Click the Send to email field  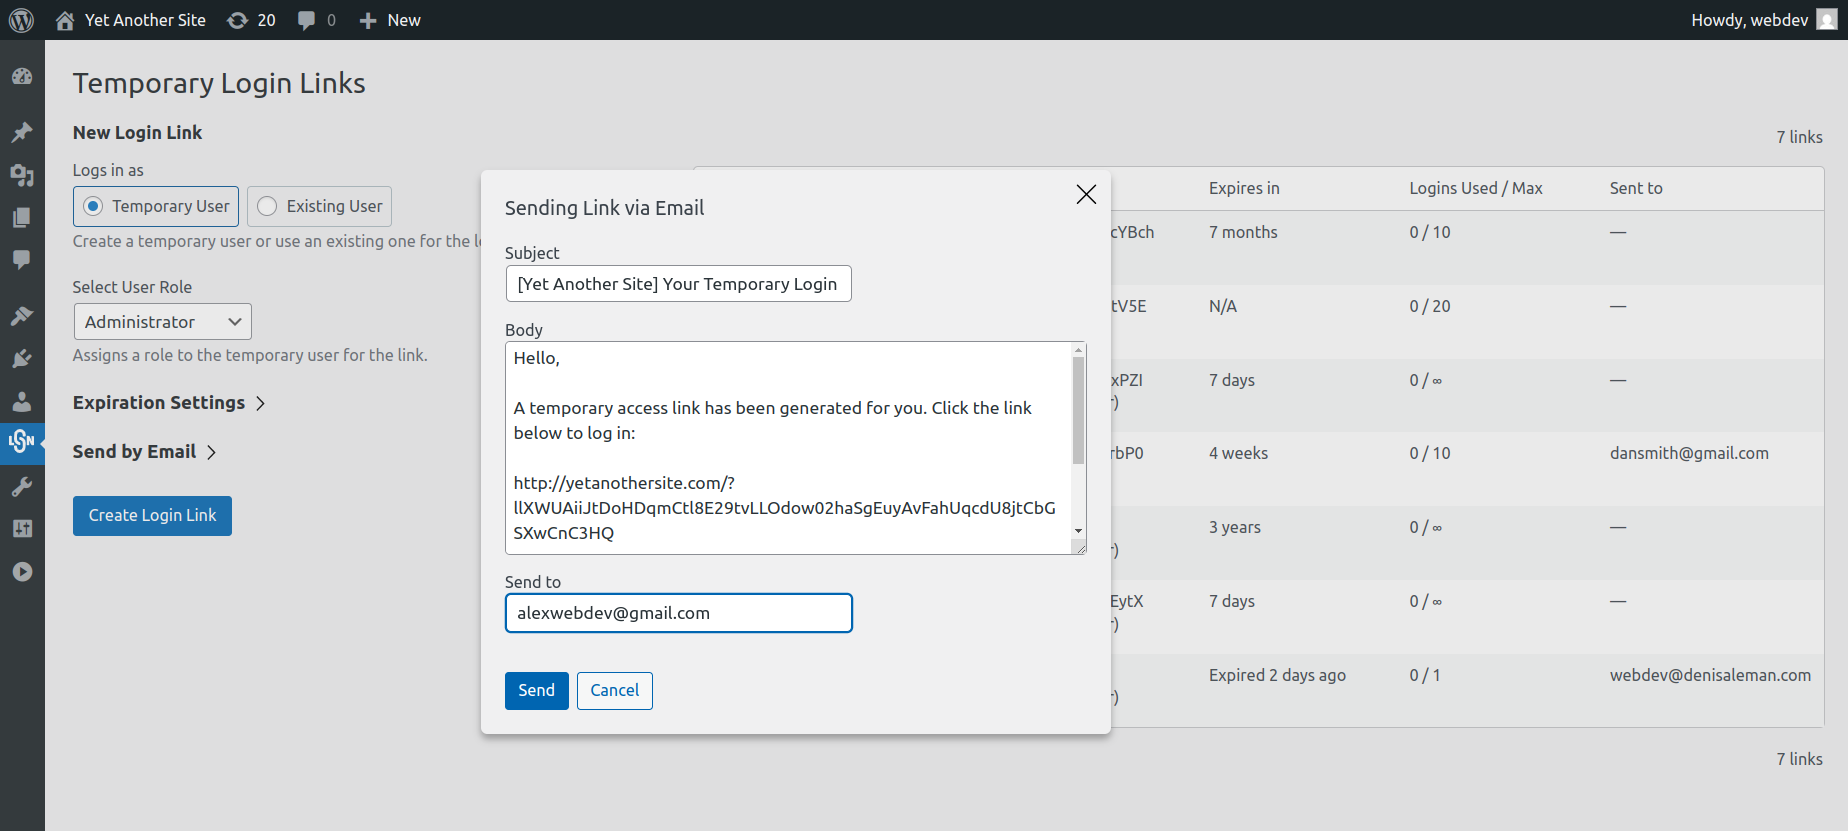pyautogui.click(x=679, y=613)
